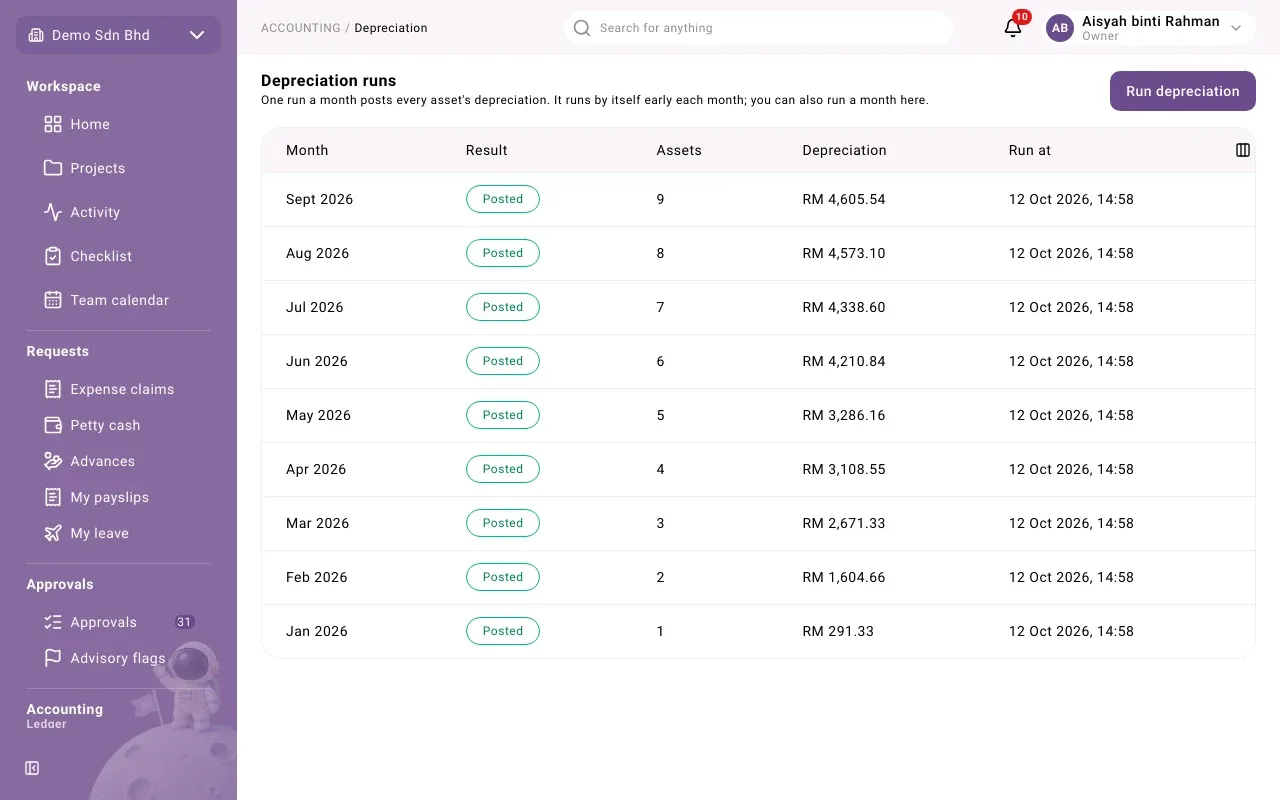Click the RM 291.33 depreciation value

[x=838, y=631]
